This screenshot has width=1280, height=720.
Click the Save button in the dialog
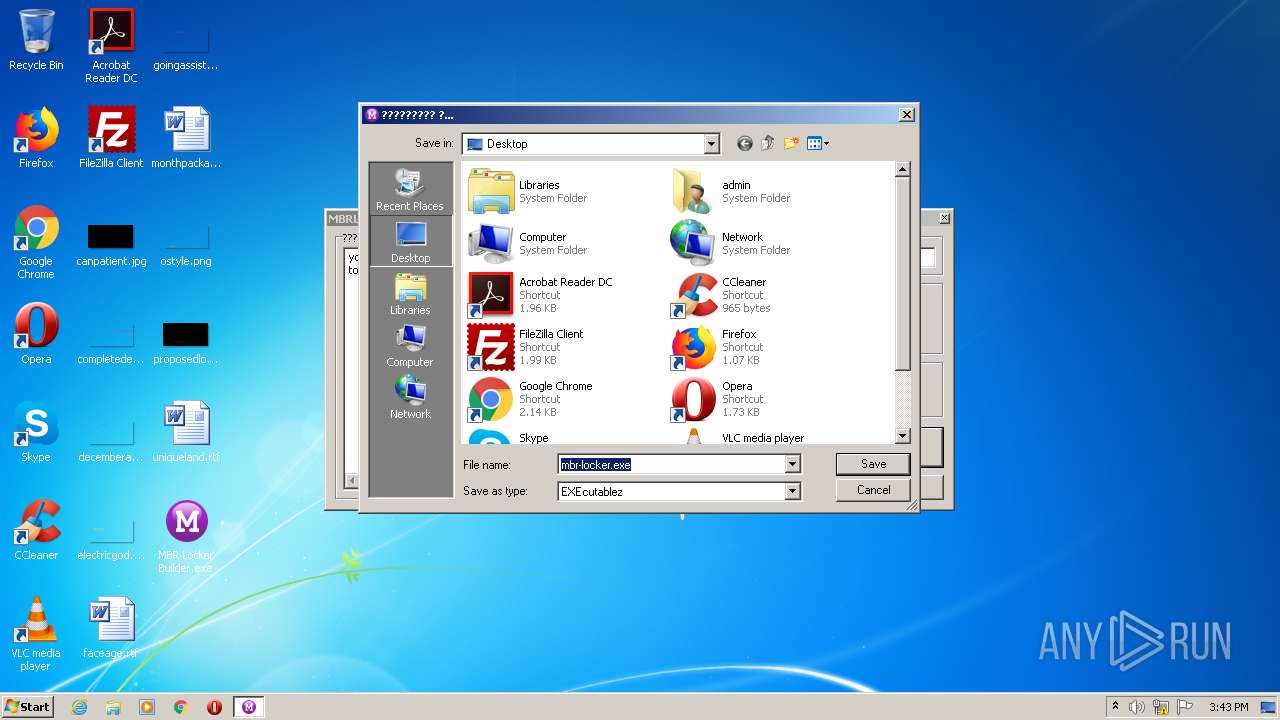(x=873, y=464)
